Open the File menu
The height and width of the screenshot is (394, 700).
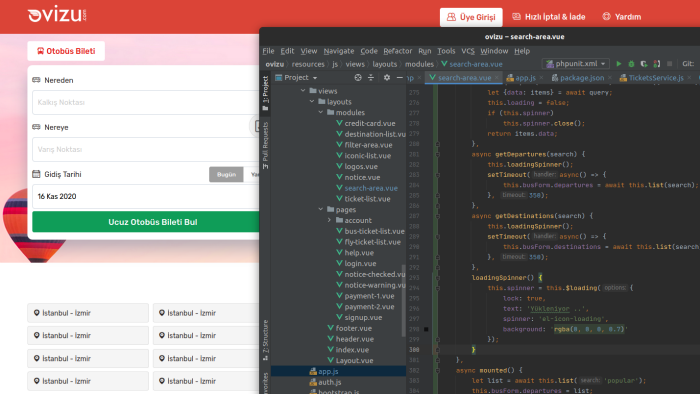click(268, 51)
